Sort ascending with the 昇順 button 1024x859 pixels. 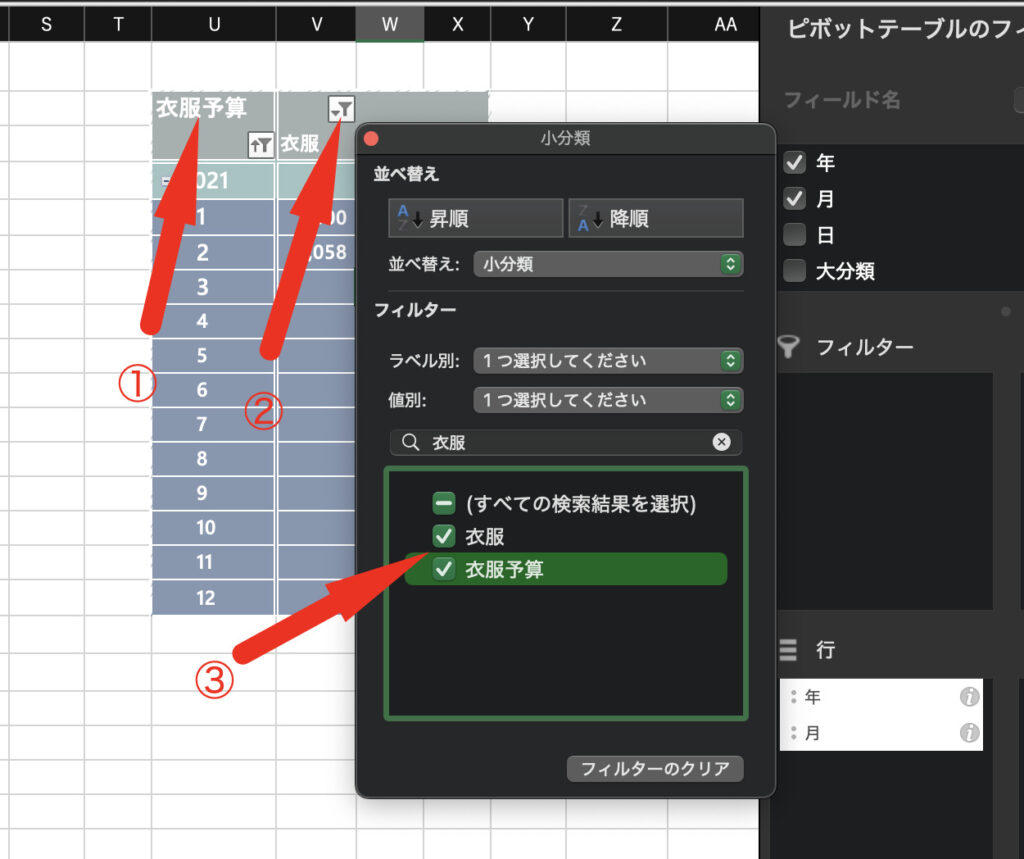476,218
